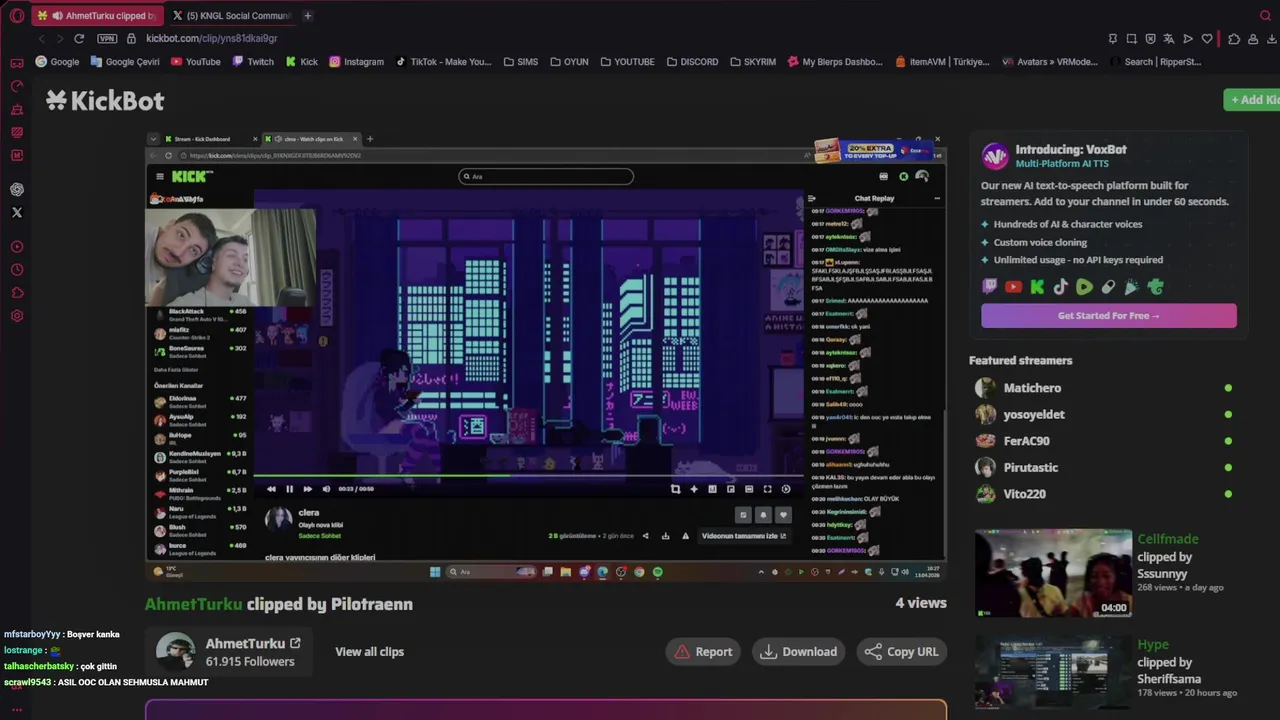
Task: Go back to the previous page
Action: pyautogui.click(x=41, y=38)
